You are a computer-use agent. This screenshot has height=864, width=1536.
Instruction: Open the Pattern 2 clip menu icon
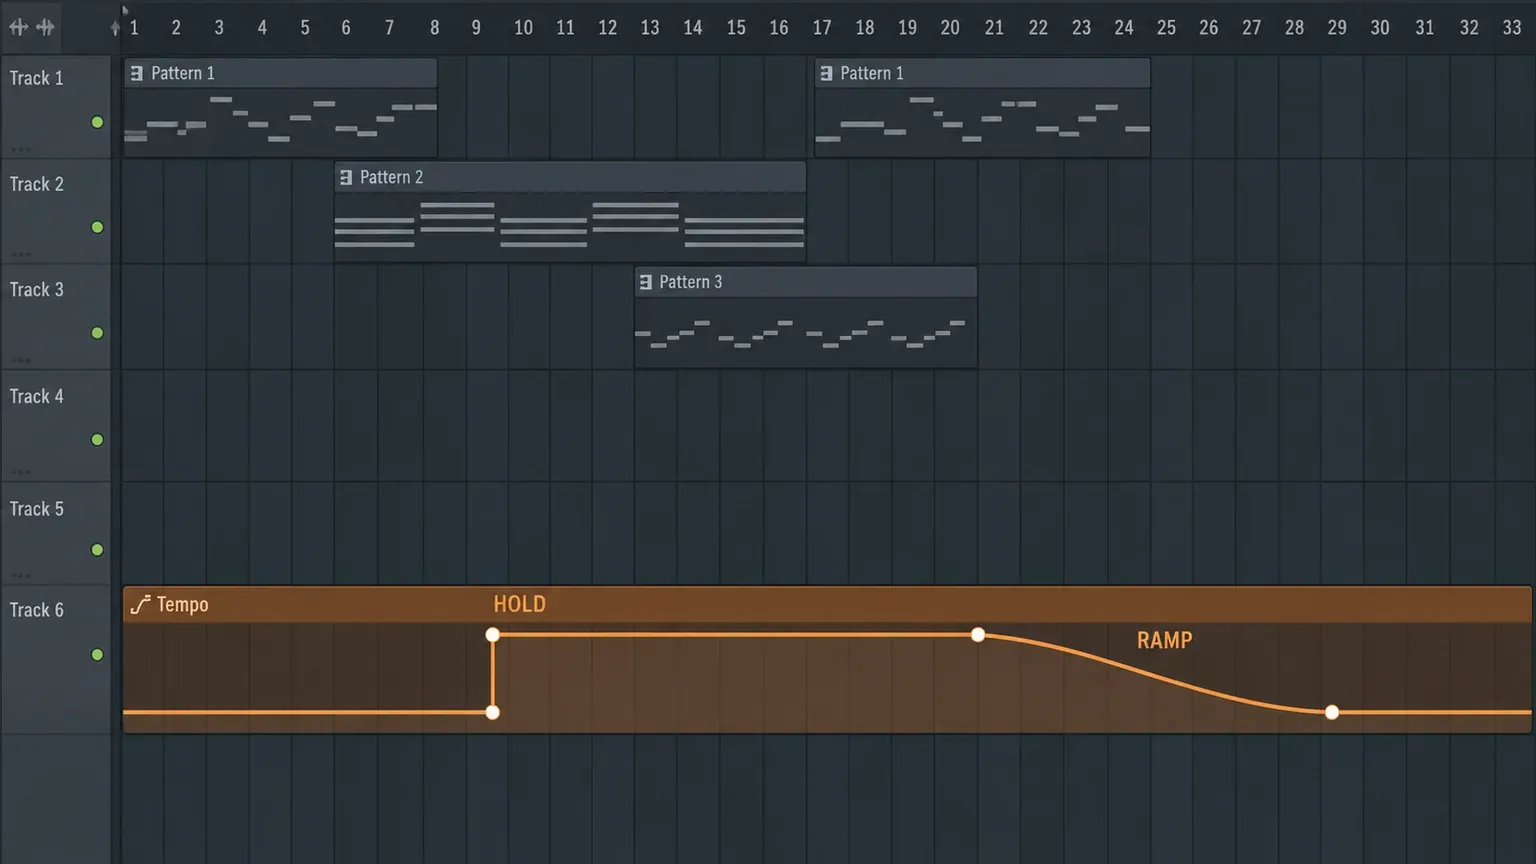pos(346,177)
